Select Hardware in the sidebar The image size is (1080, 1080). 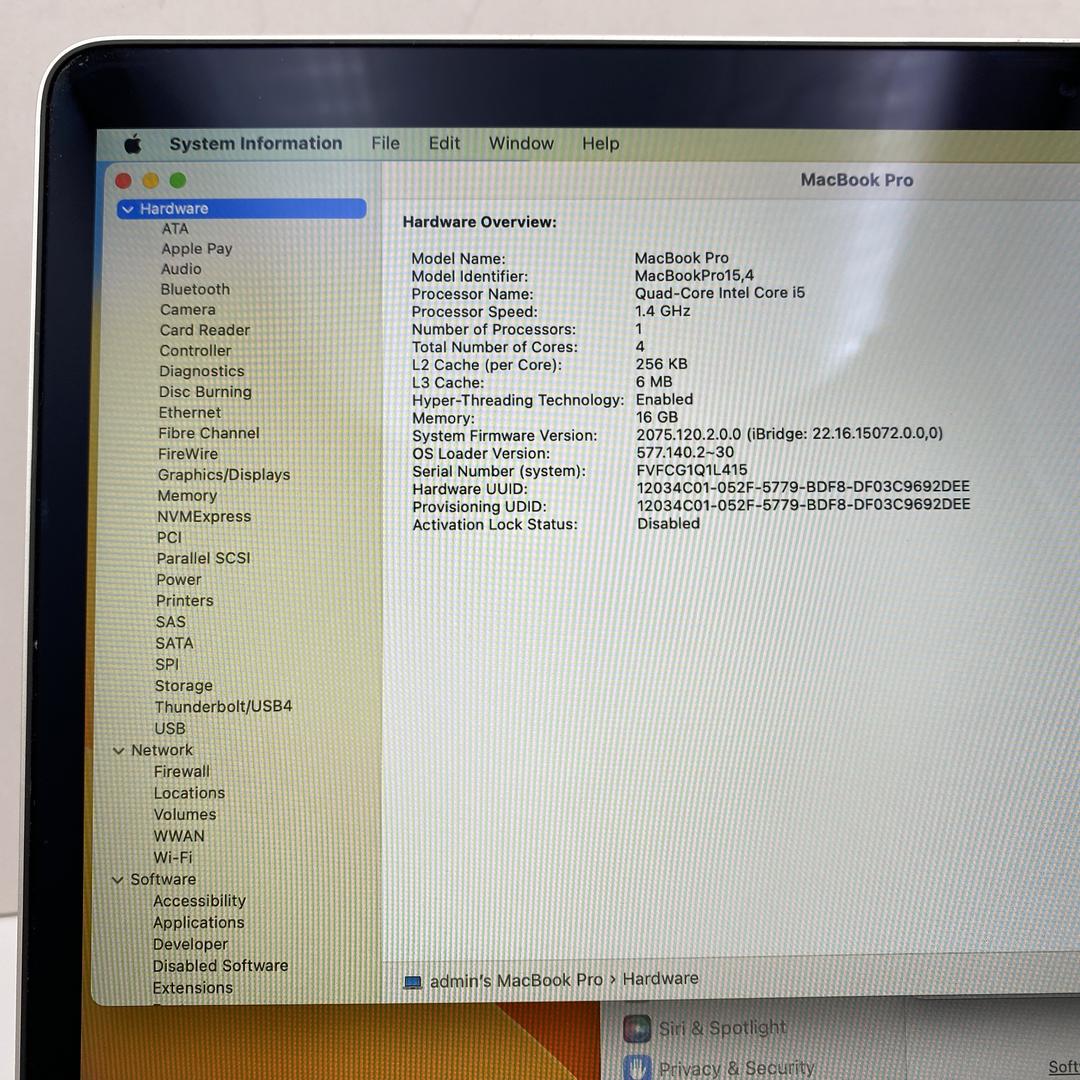click(242, 209)
